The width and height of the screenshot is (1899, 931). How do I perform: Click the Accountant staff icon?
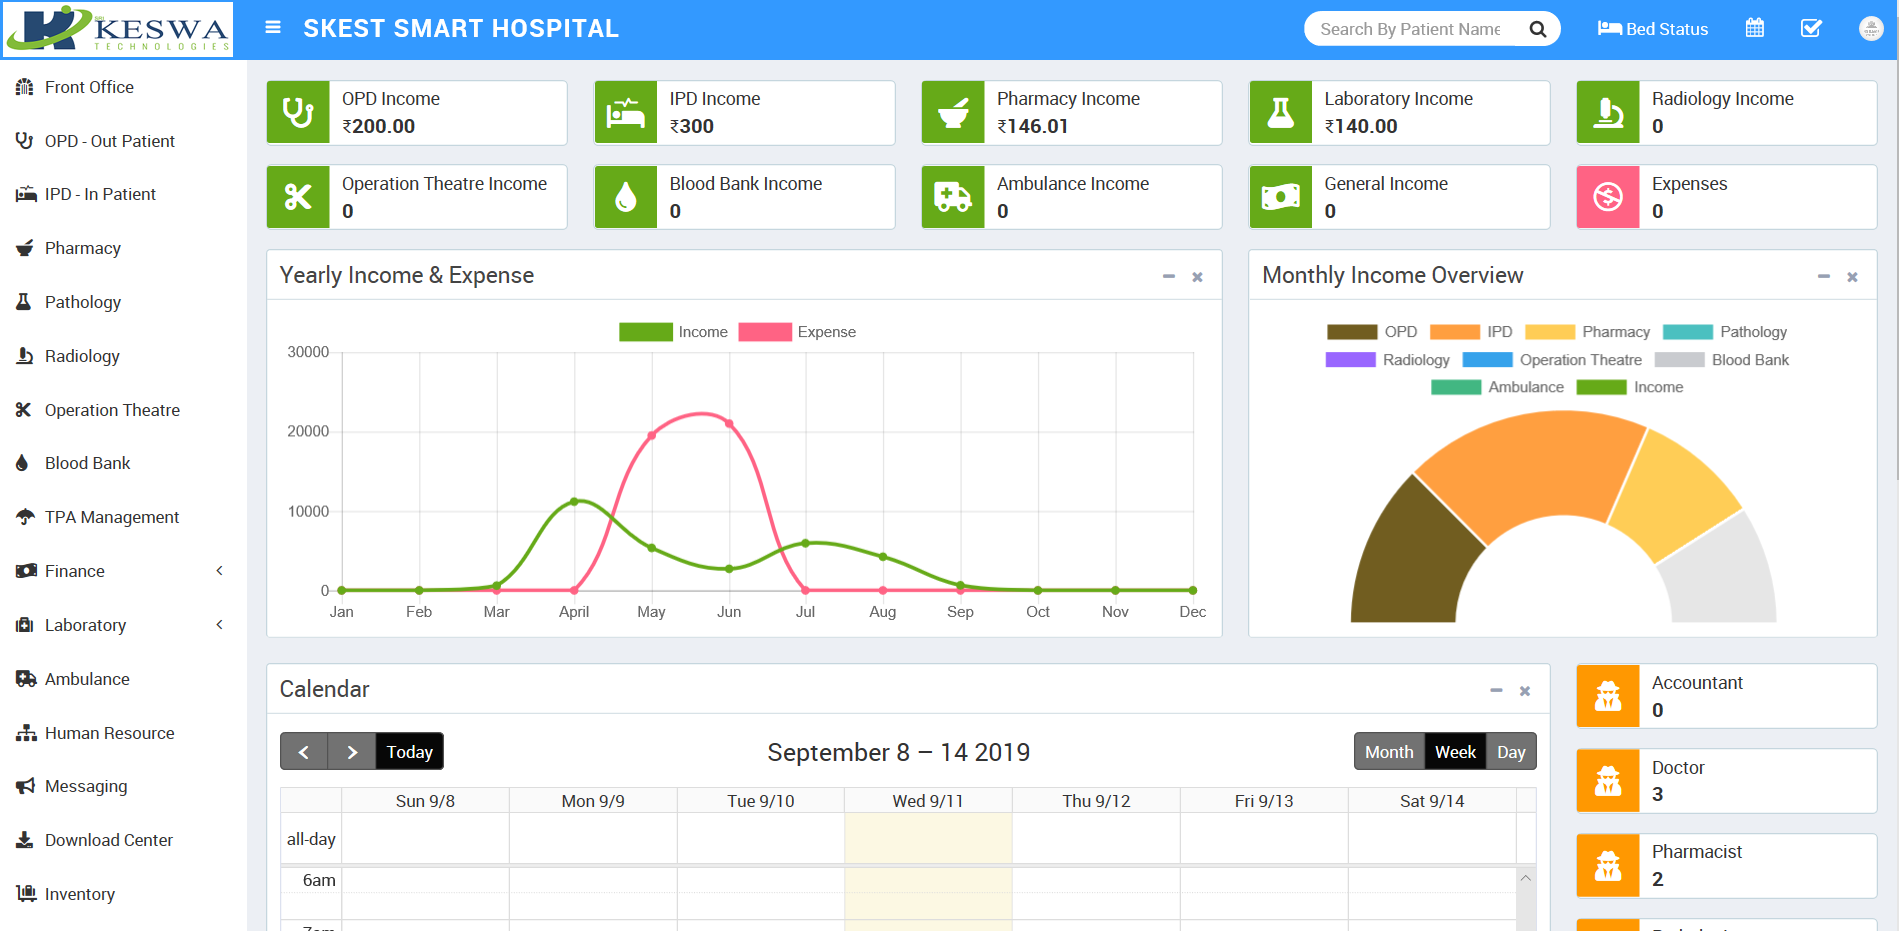1608,696
